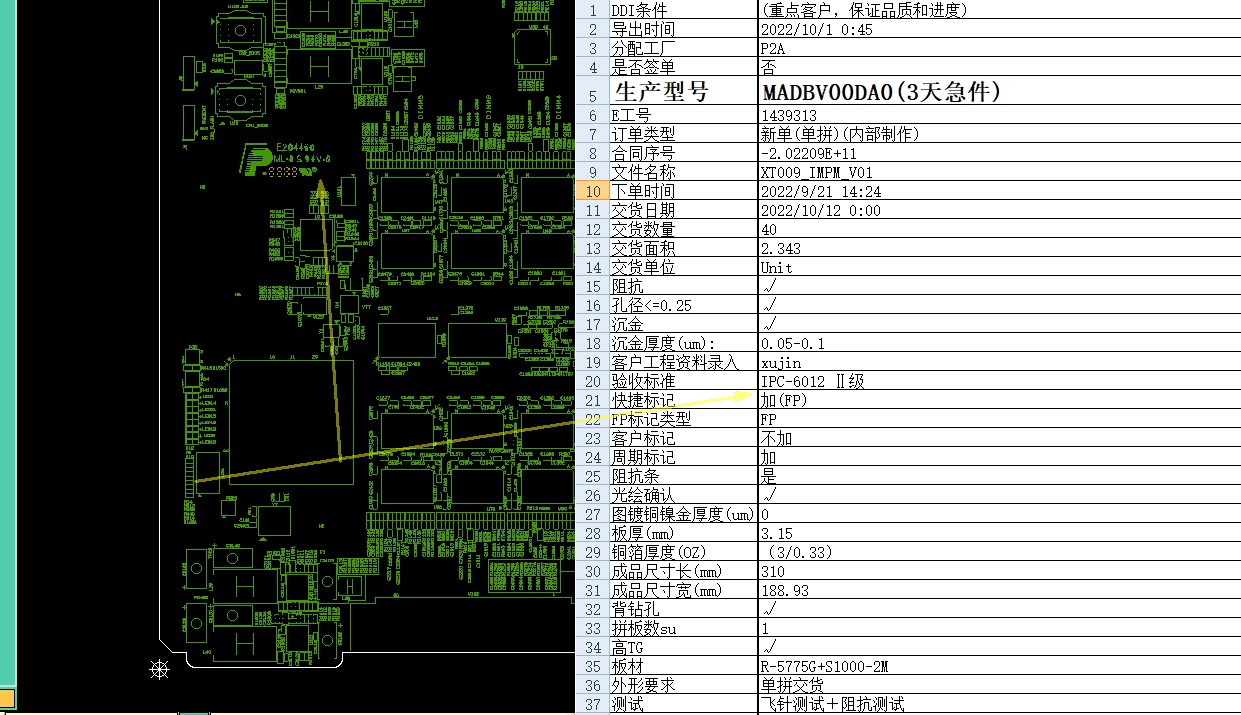
Task: Select the 新单(单拼)(内部制作) cell
Action: point(999,134)
